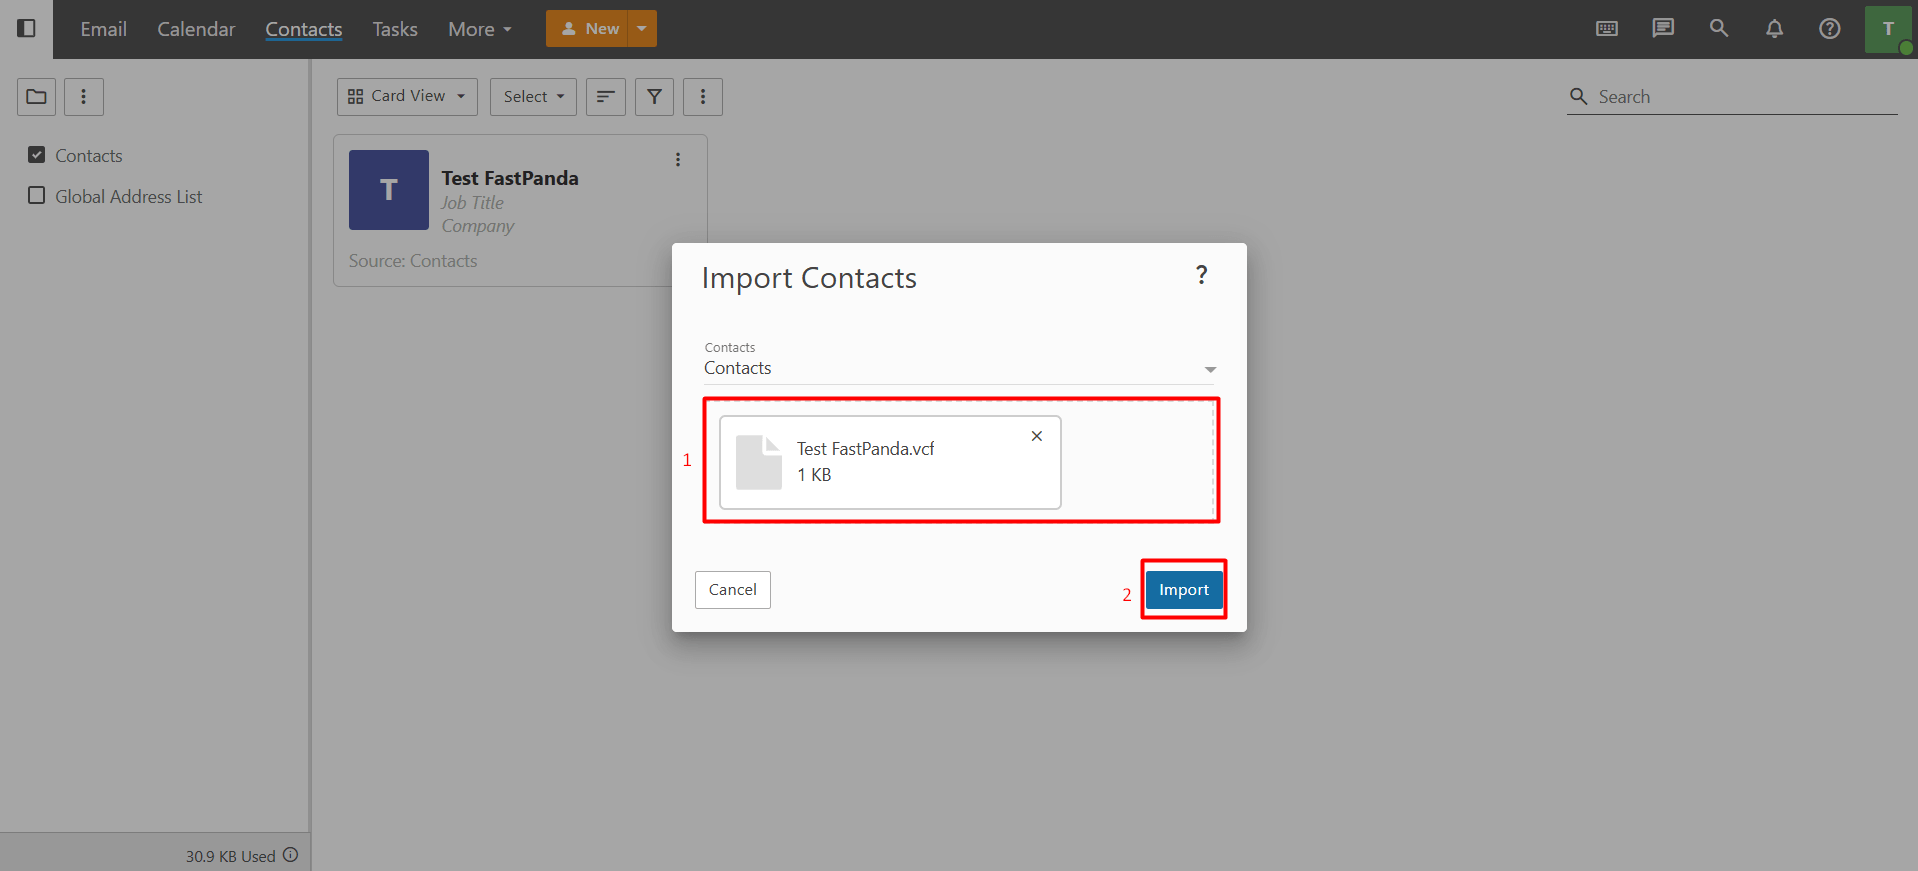Open the Email section
1918x871 pixels.
coord(103,29)
